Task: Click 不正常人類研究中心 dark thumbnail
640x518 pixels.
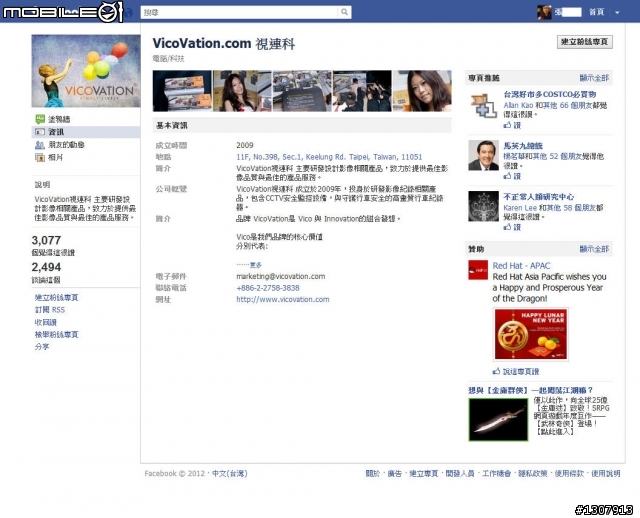Action: (483, 206)
